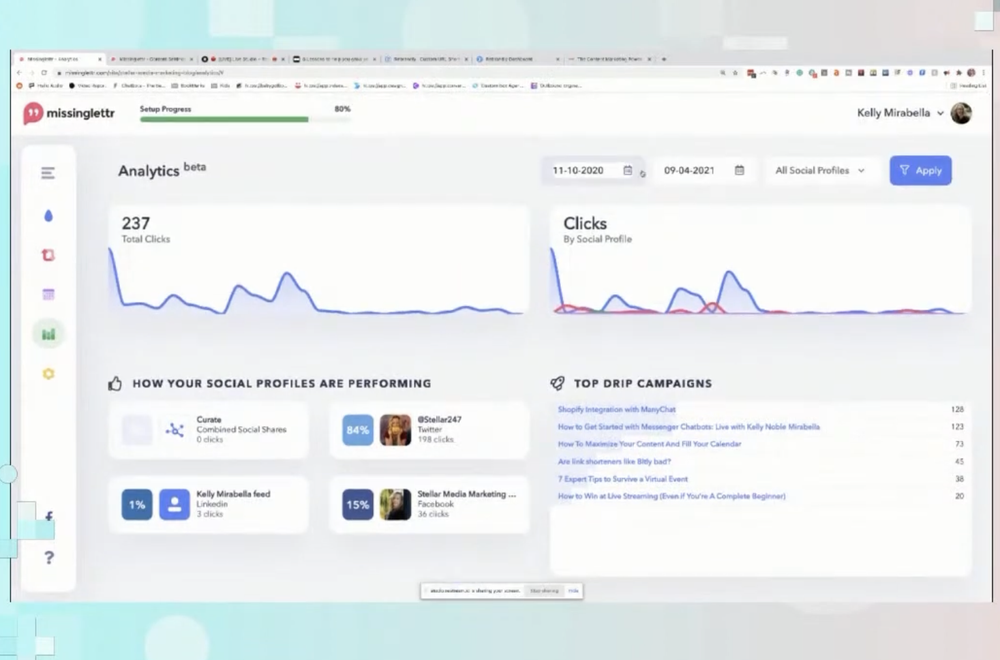Open calendar picker beside 11-10-2020
Image resolution: width=1000 pixels, height=660 pixels.
[x=628, y=170]
